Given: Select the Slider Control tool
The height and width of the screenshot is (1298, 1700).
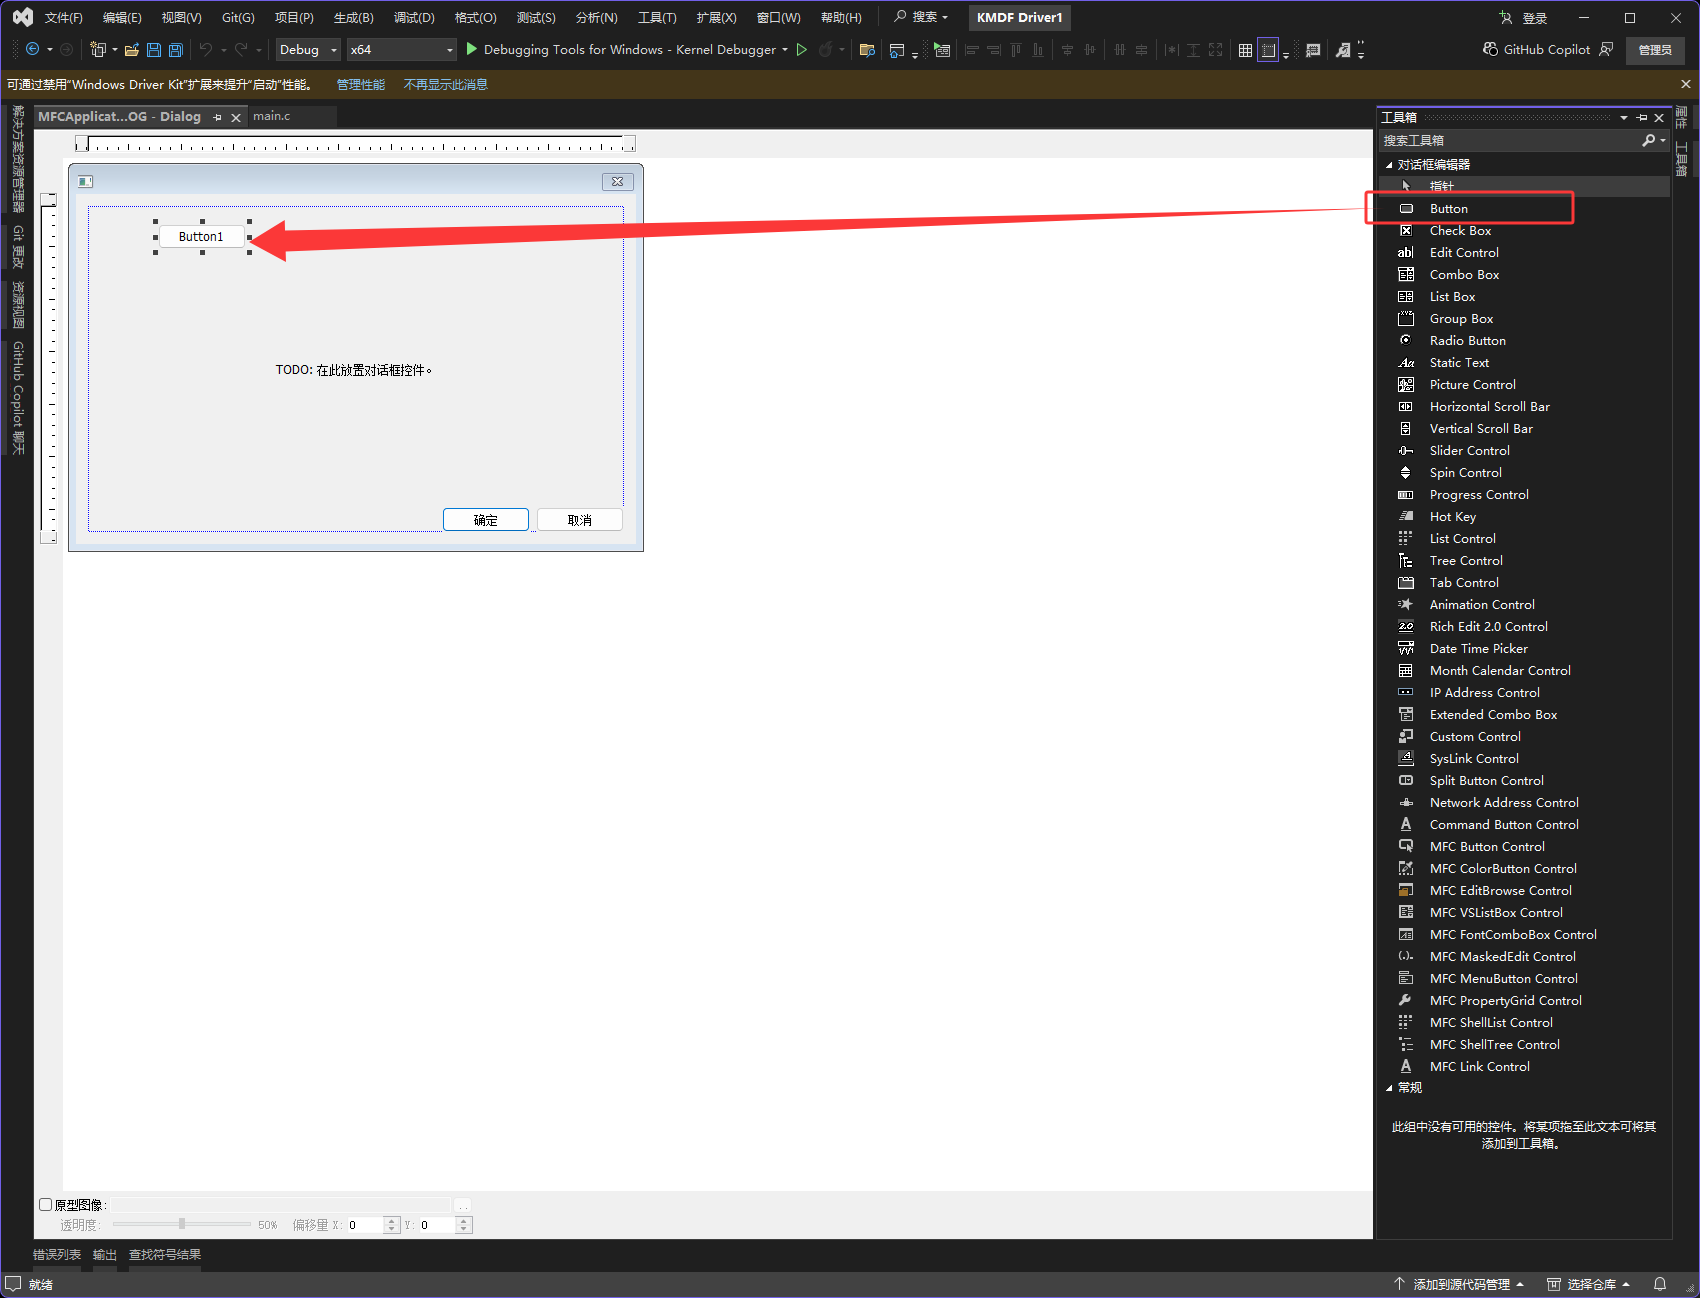Looking at the screenshot, I should pos(1524,450).
